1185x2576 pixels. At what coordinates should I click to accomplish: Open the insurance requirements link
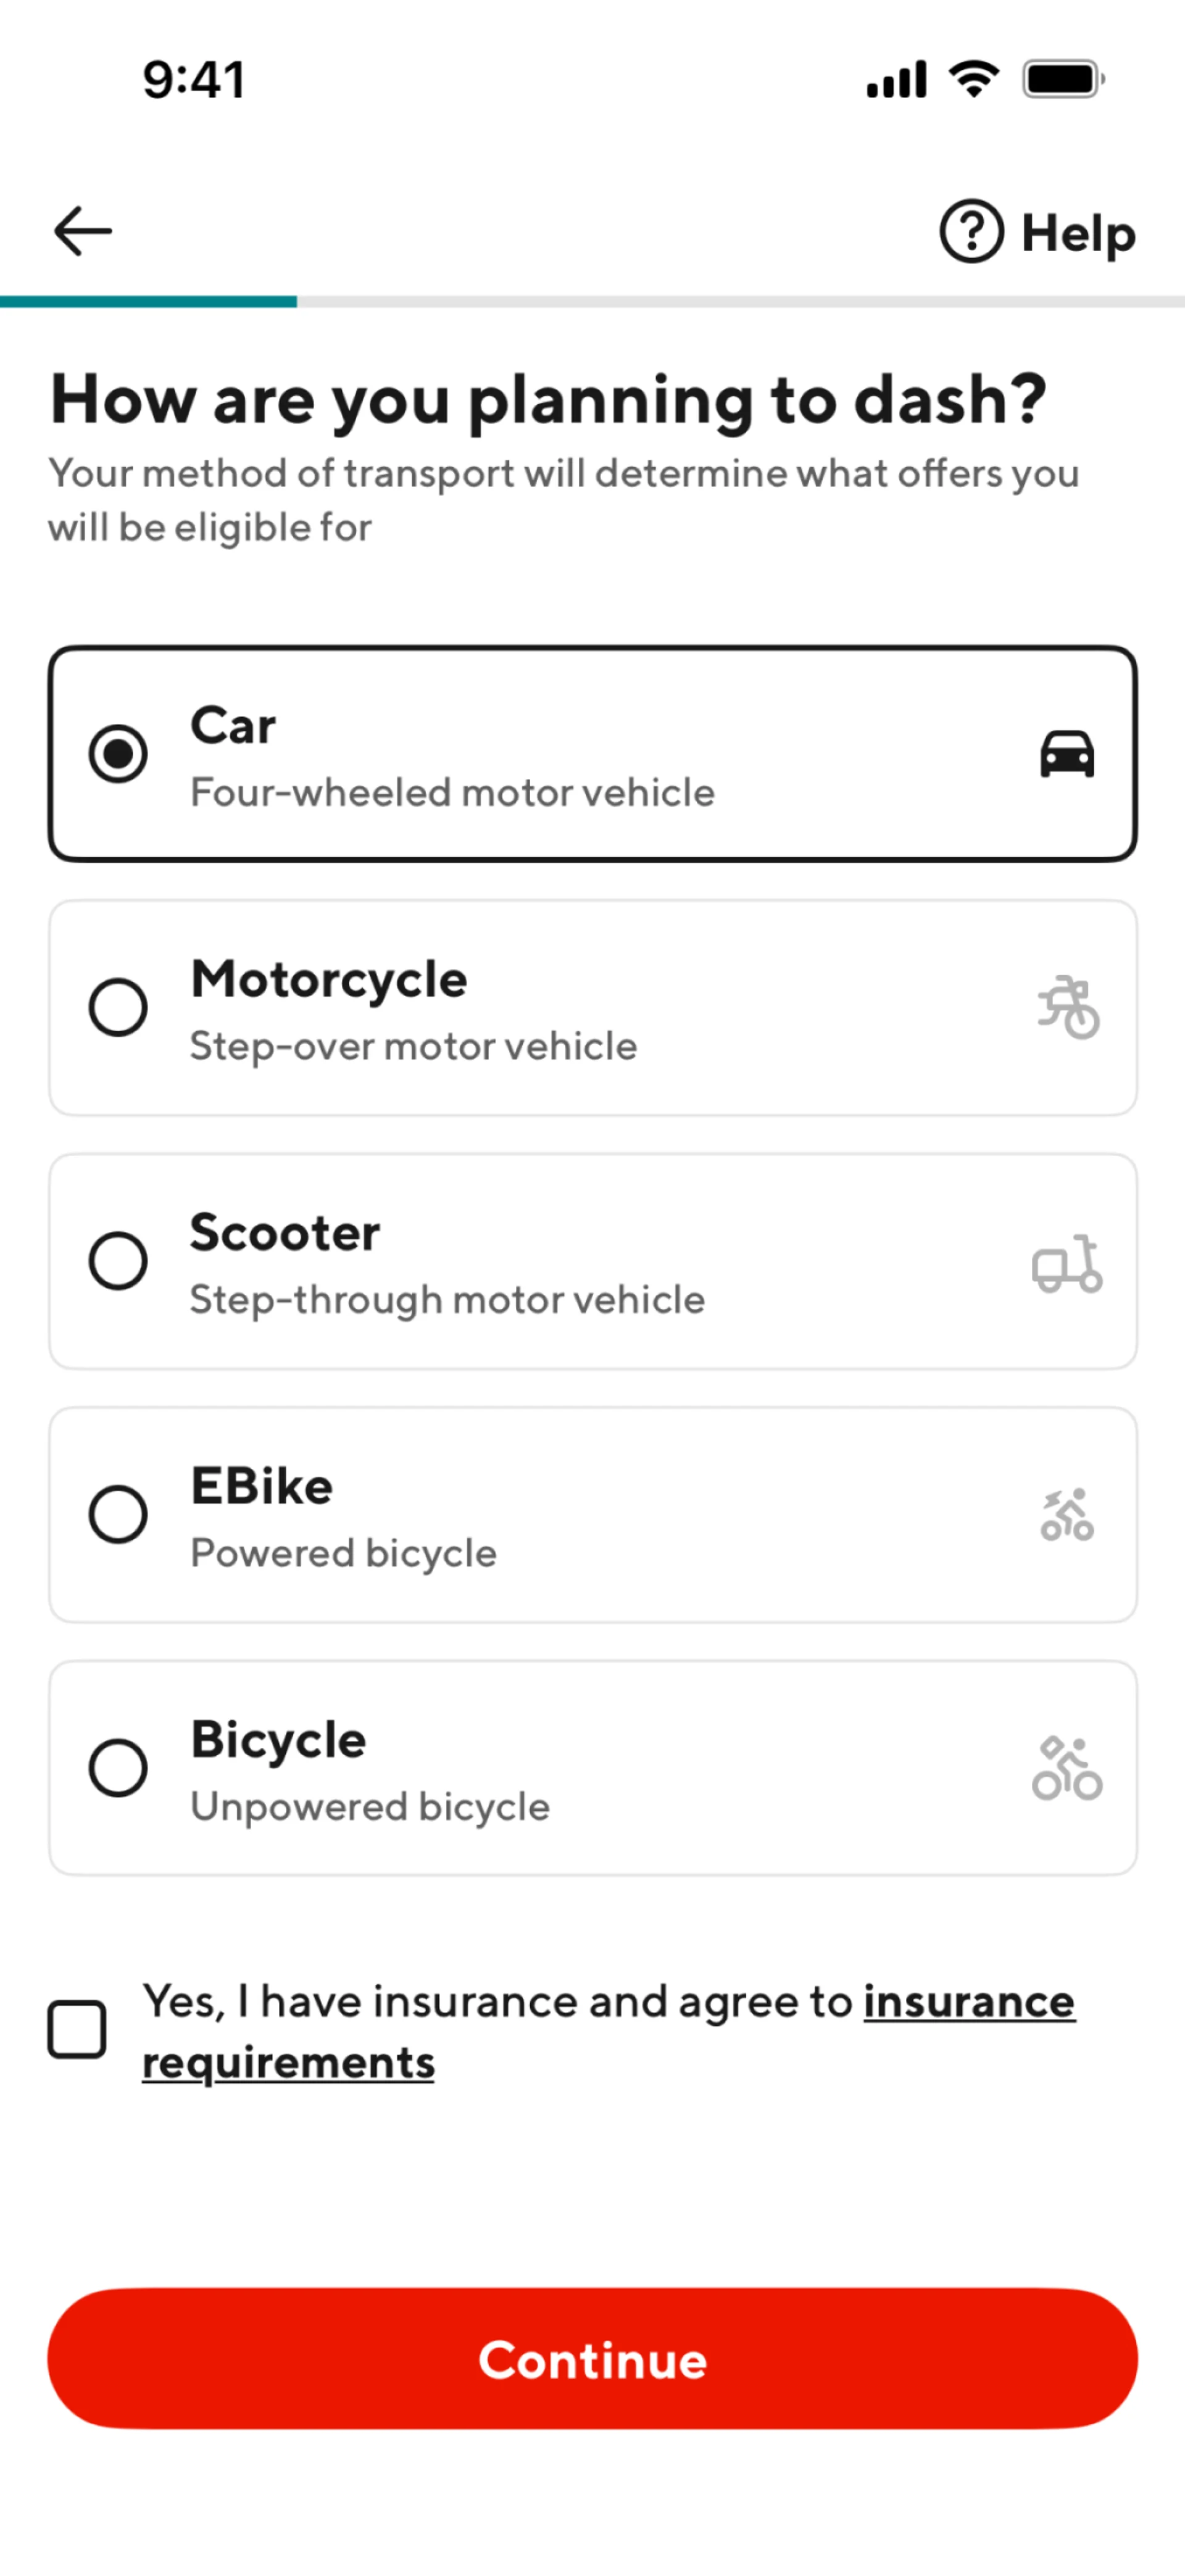tap(968, 2001)
